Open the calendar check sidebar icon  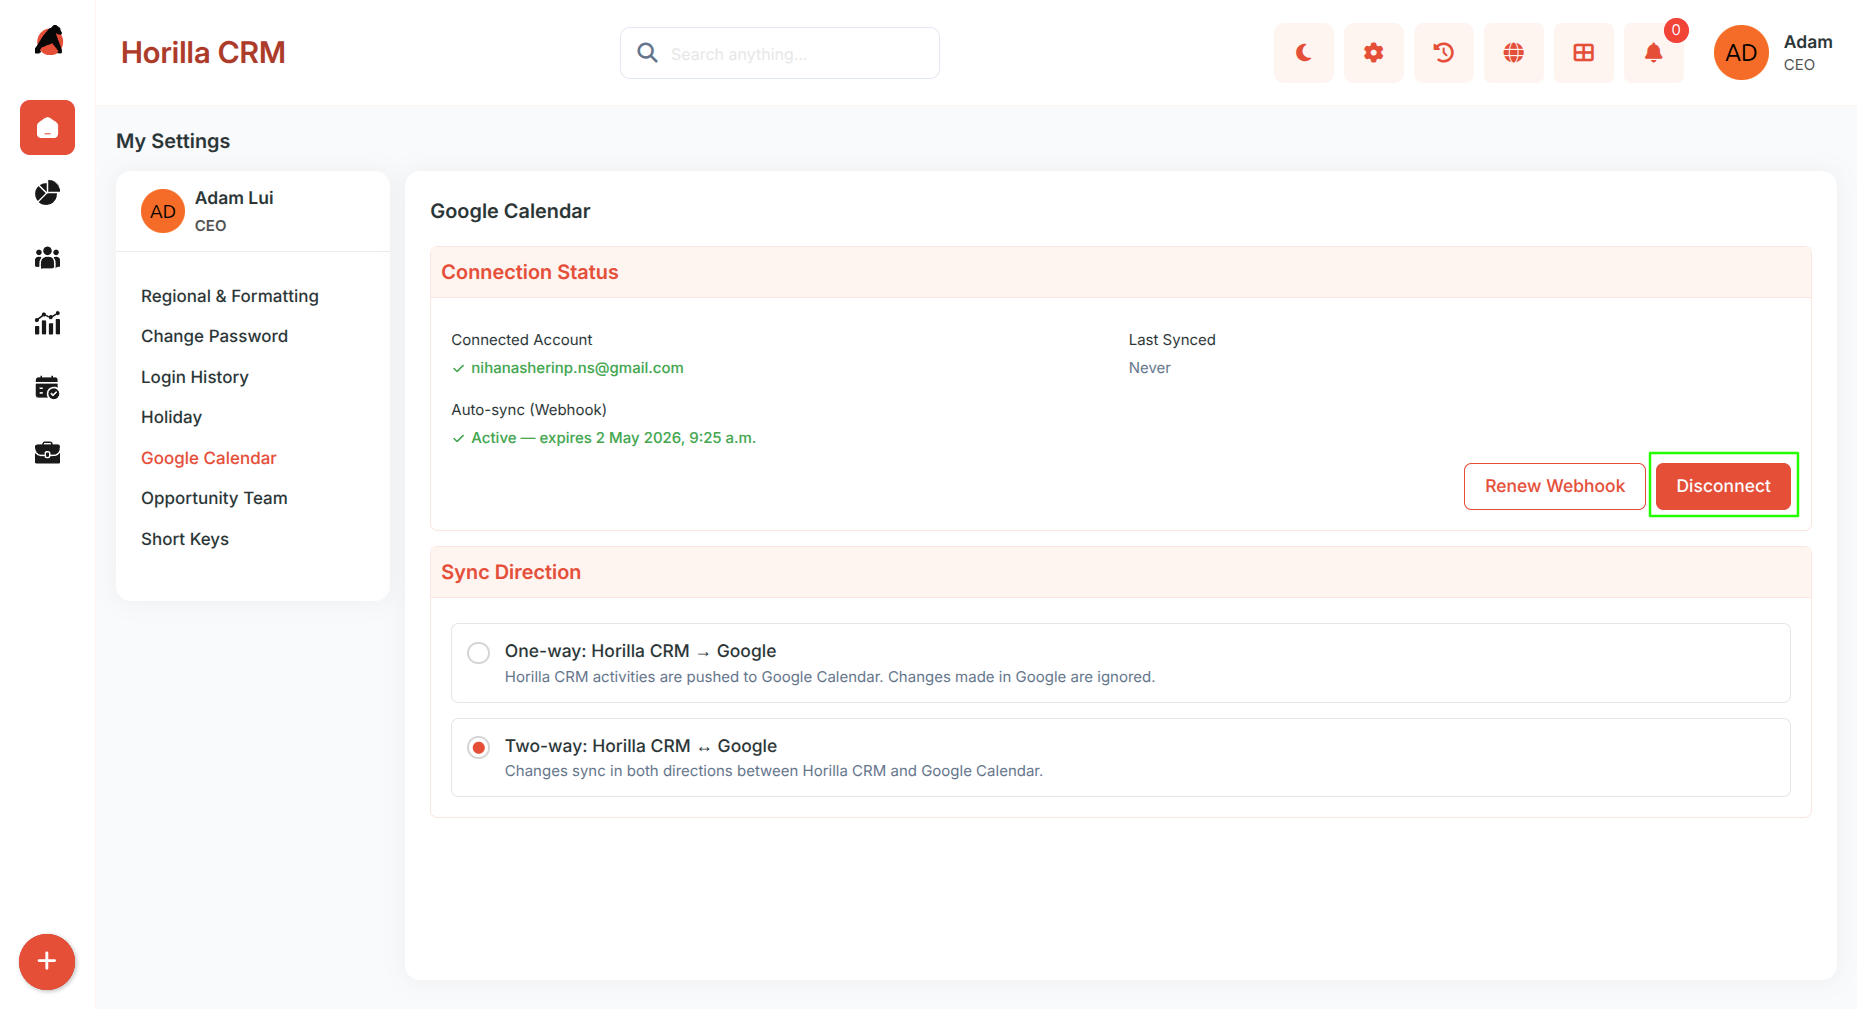pyautogui.click(x=47, y=387)
